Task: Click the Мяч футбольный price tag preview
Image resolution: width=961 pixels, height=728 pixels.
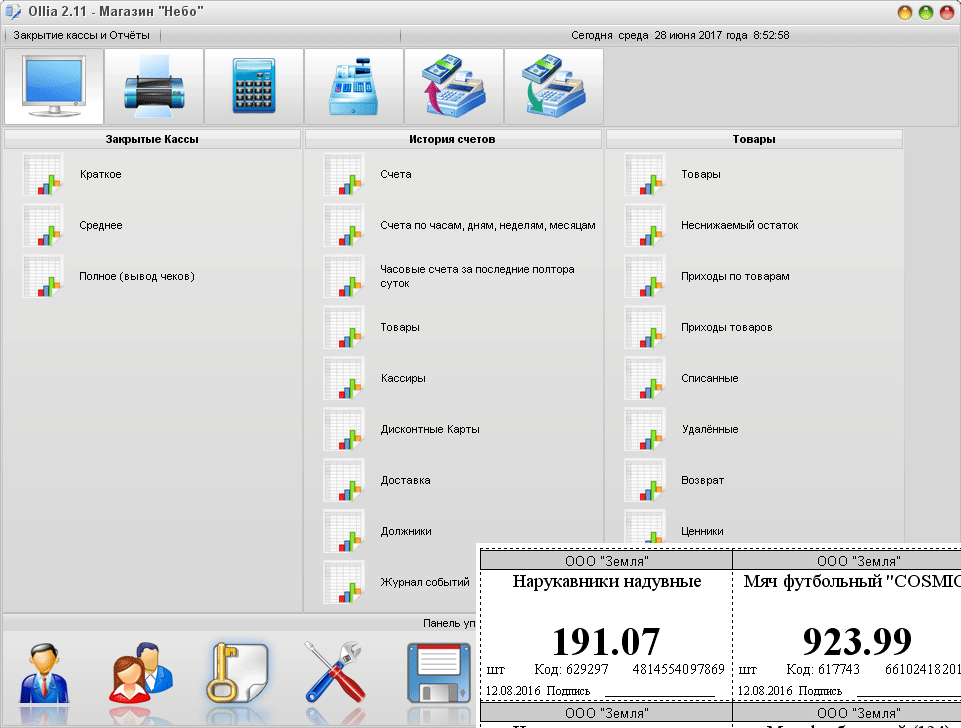Action: click(x=847, y=626)
